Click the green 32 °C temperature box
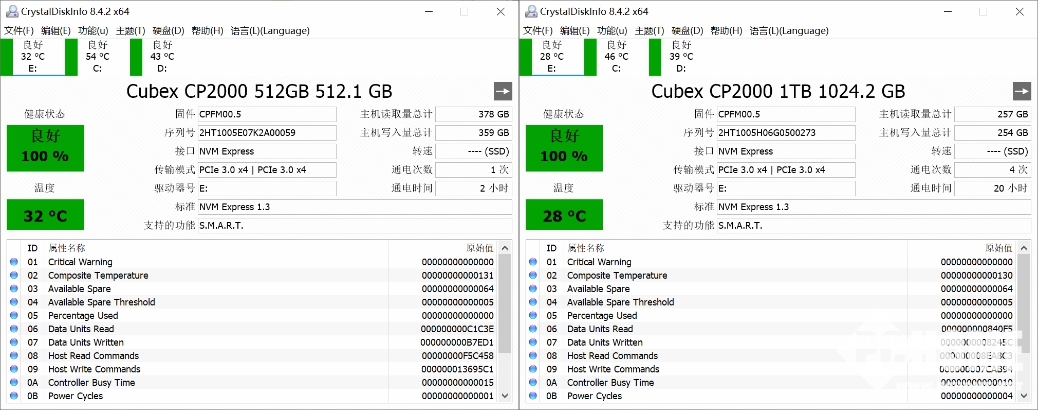 pos(45,215)
